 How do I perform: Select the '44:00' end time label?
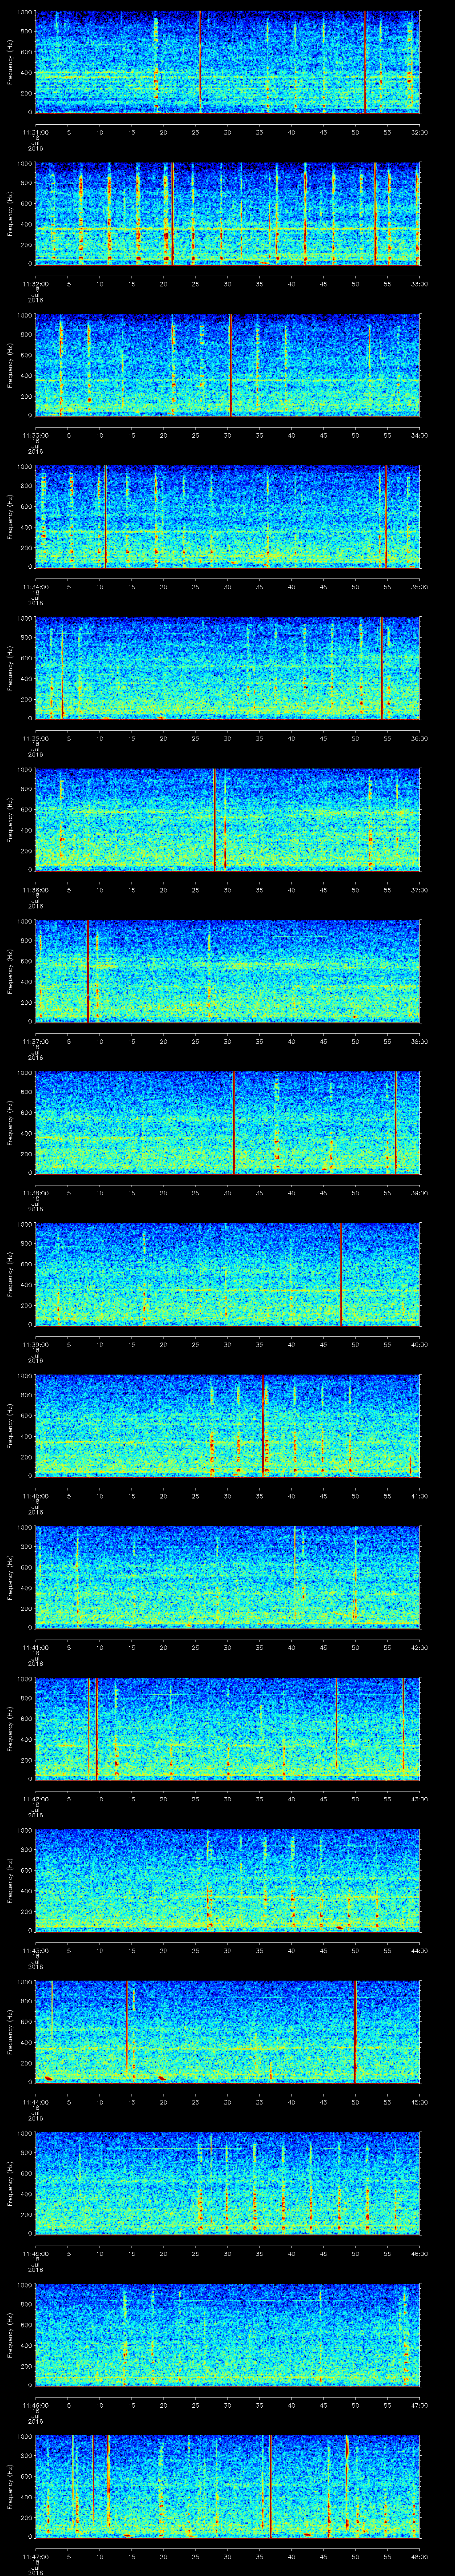(x=419, y=1950)
